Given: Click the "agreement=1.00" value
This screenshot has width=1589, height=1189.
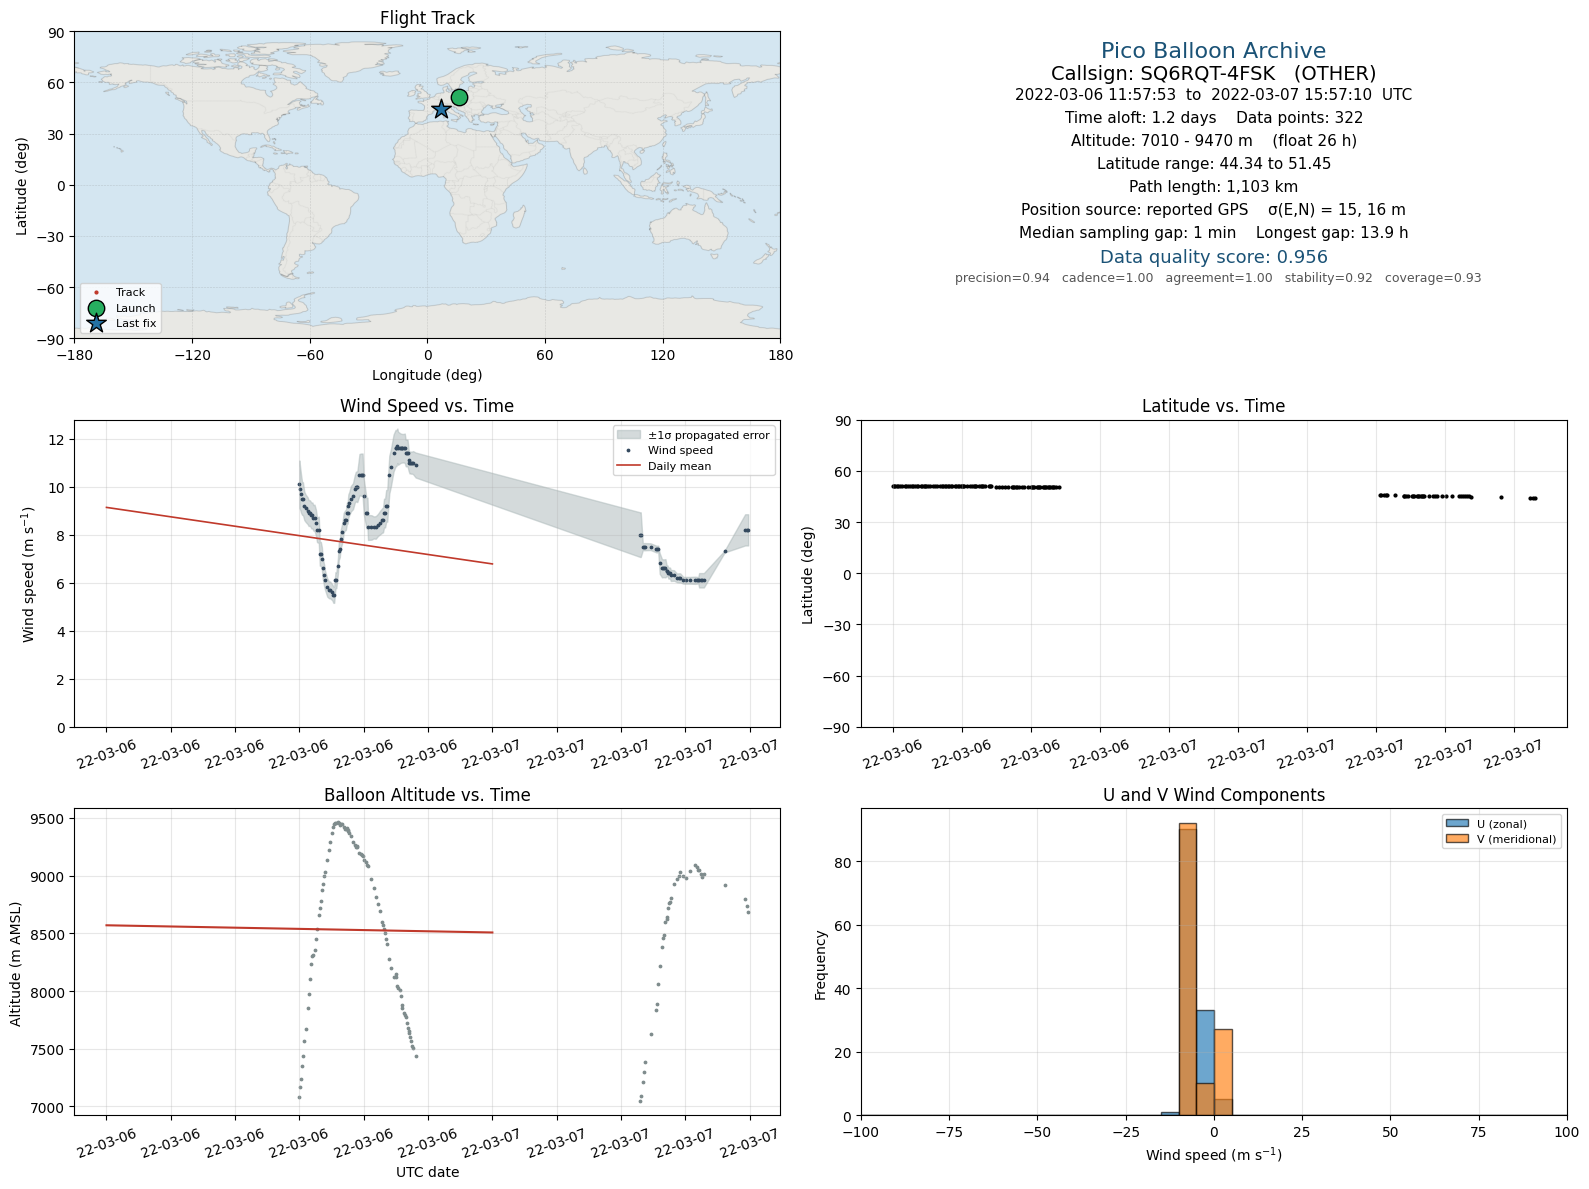Looking at the screenshot, I should tap(1219, 278).
